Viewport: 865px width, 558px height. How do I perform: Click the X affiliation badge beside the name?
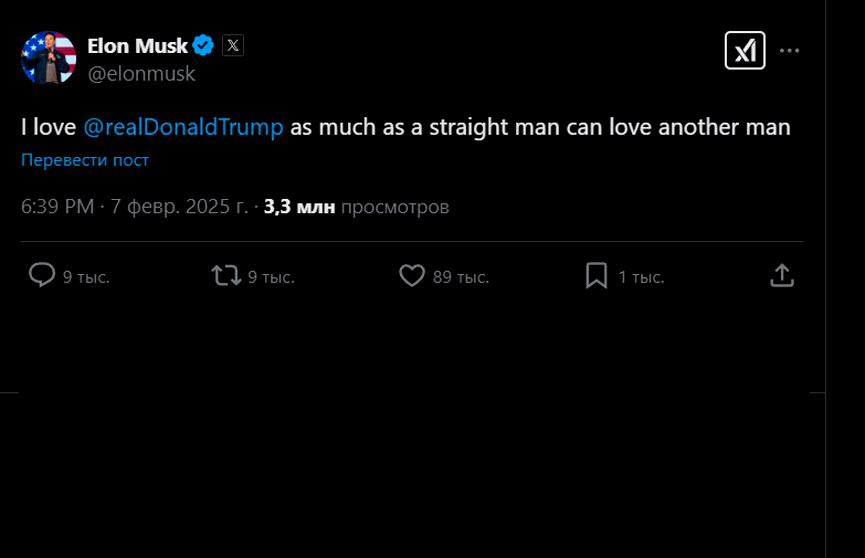point(233,45)
